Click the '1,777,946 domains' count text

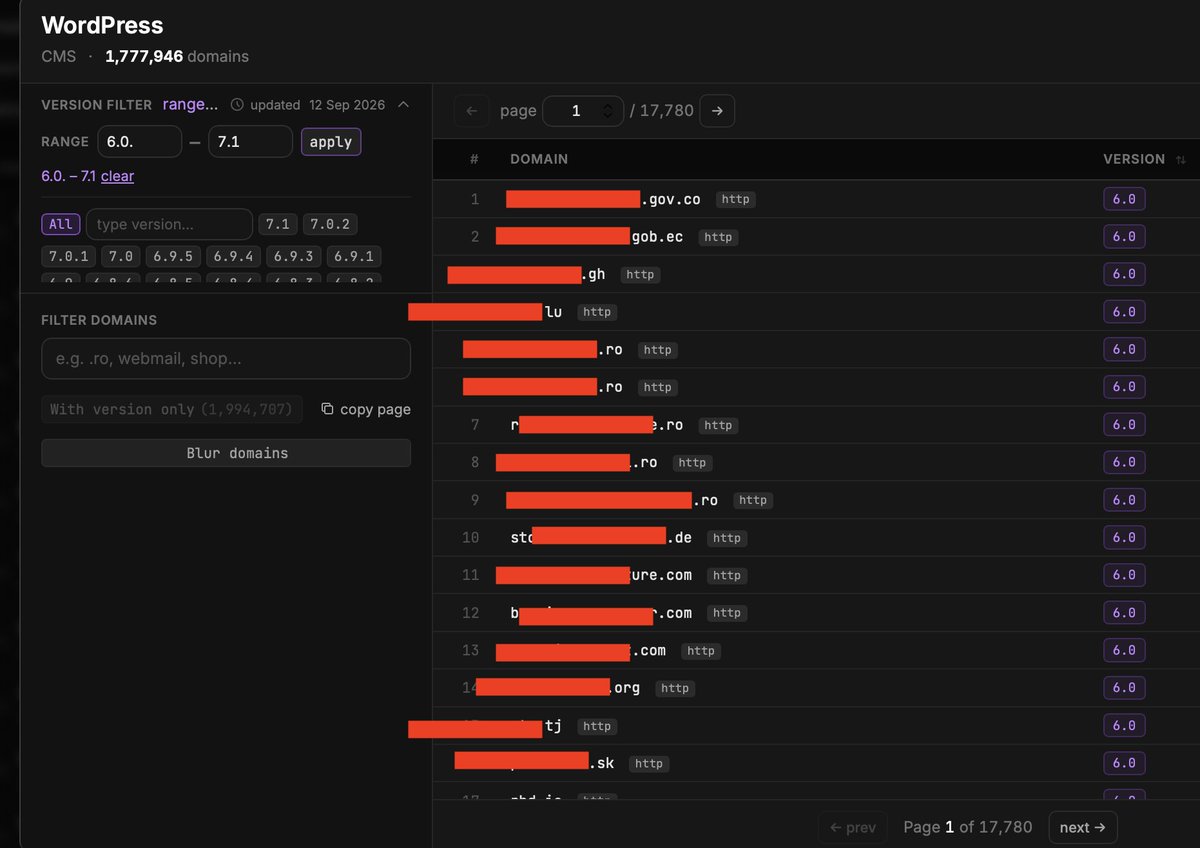click(x=177, y=57)
